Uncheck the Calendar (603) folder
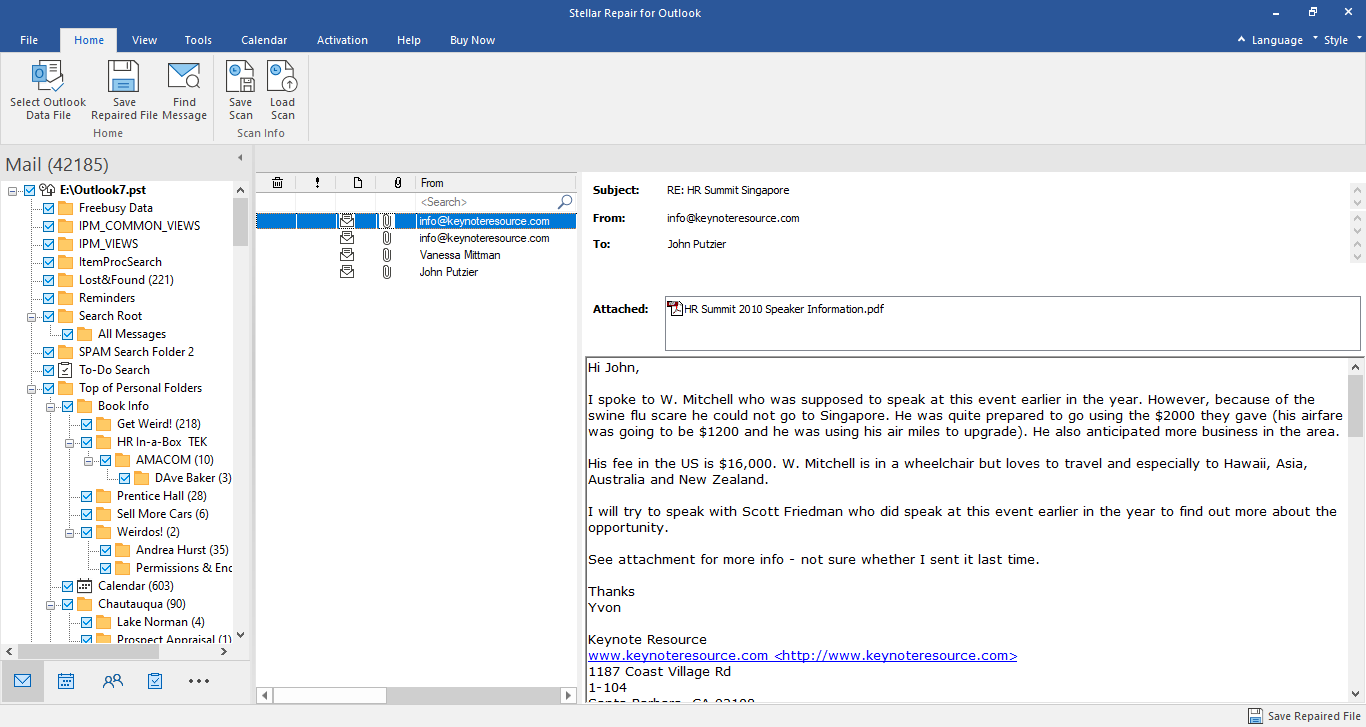This screenshot has height=727, width=1366. click(x=66, y=585)
